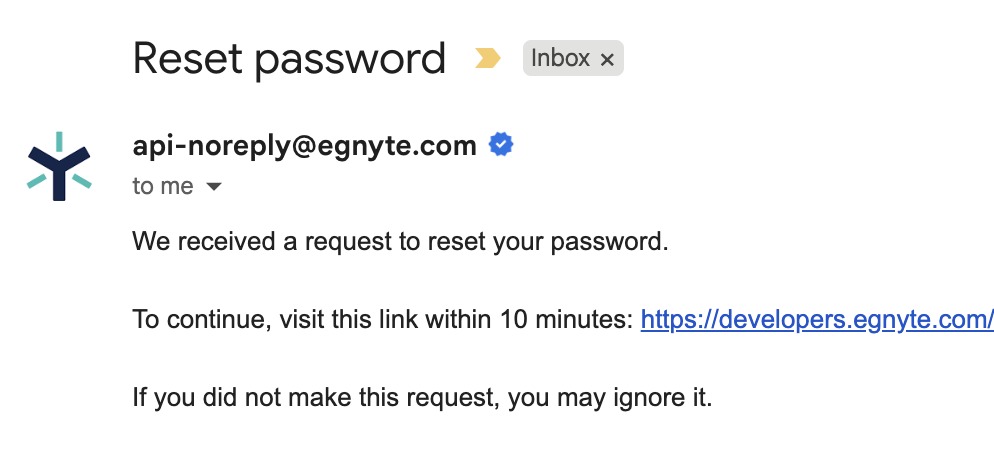This screenshot has height=466, width=994.
Task: Click the yellow importance marker arrow
Action: point(487,59)
